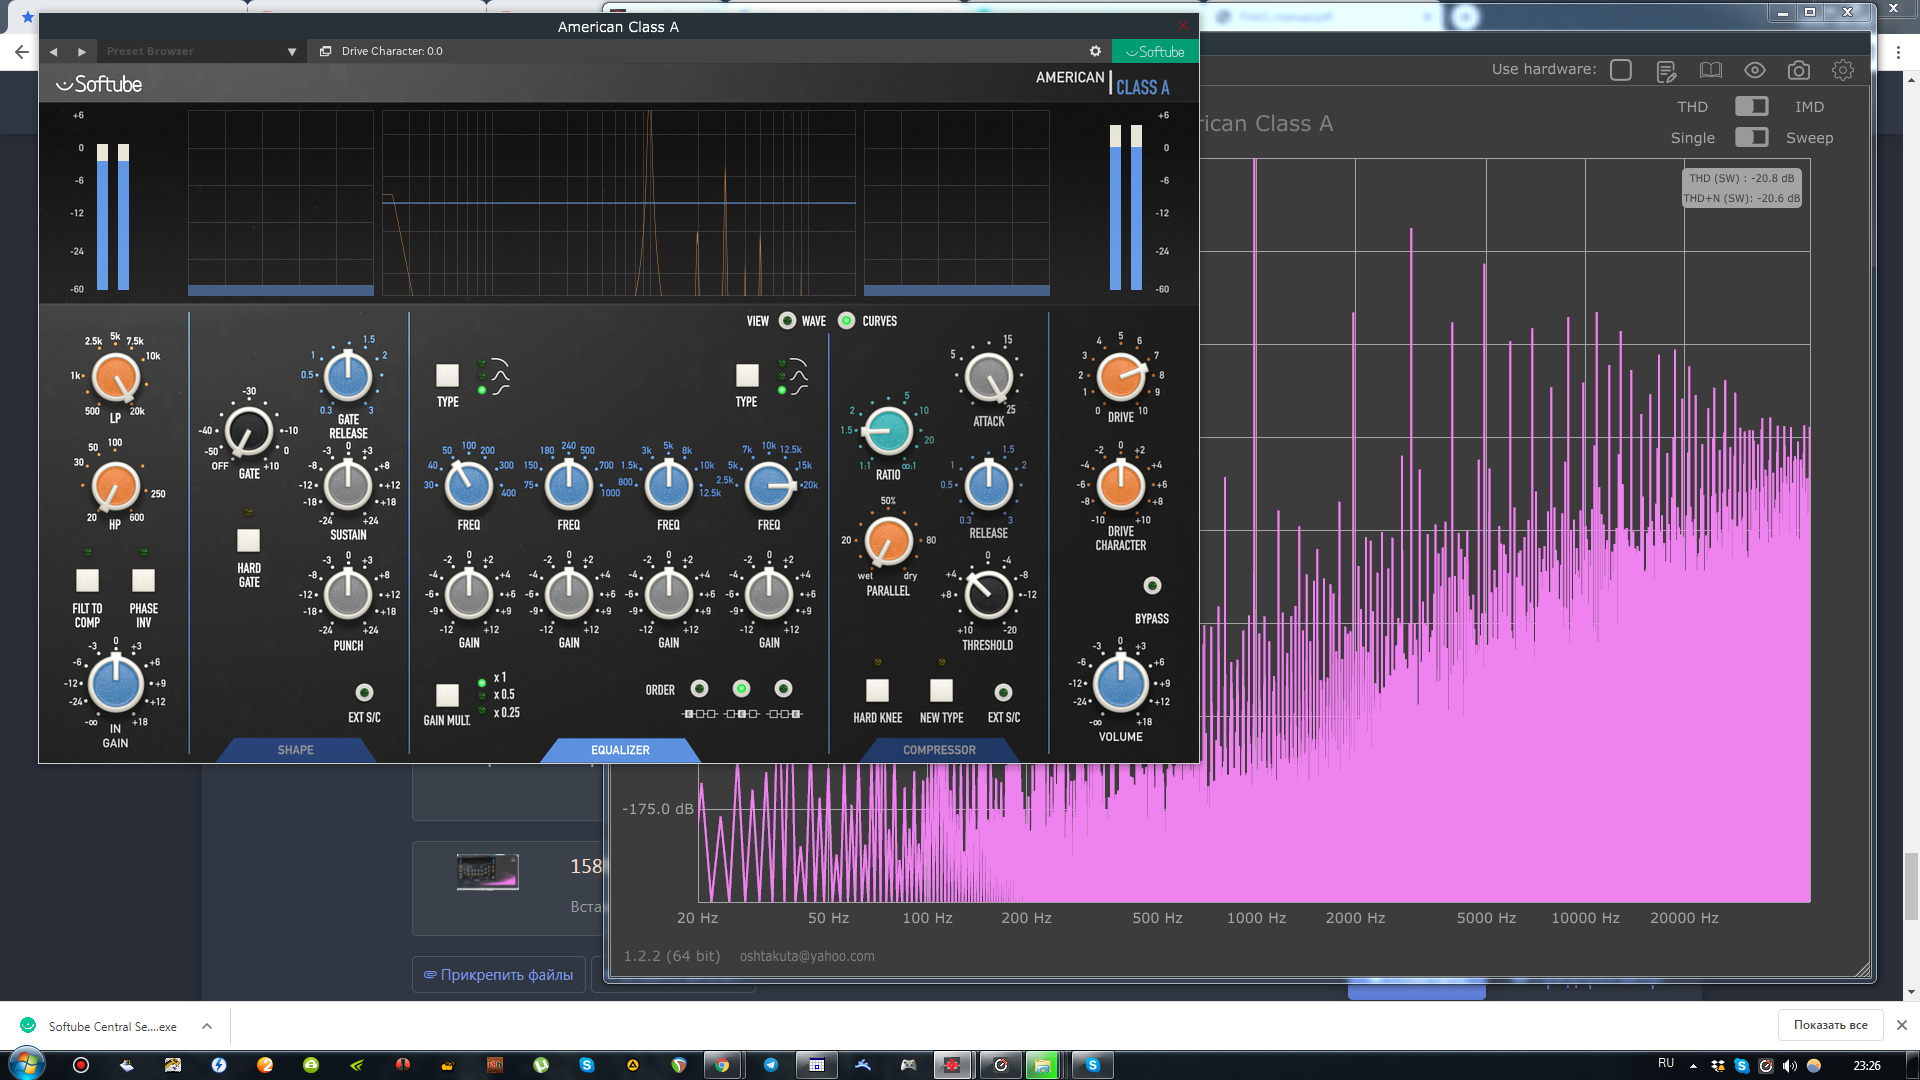This screenshot has width=1920, height=1080.
Task: Toggle the FILT TO COMP button
Action: [x=88, y=580]
